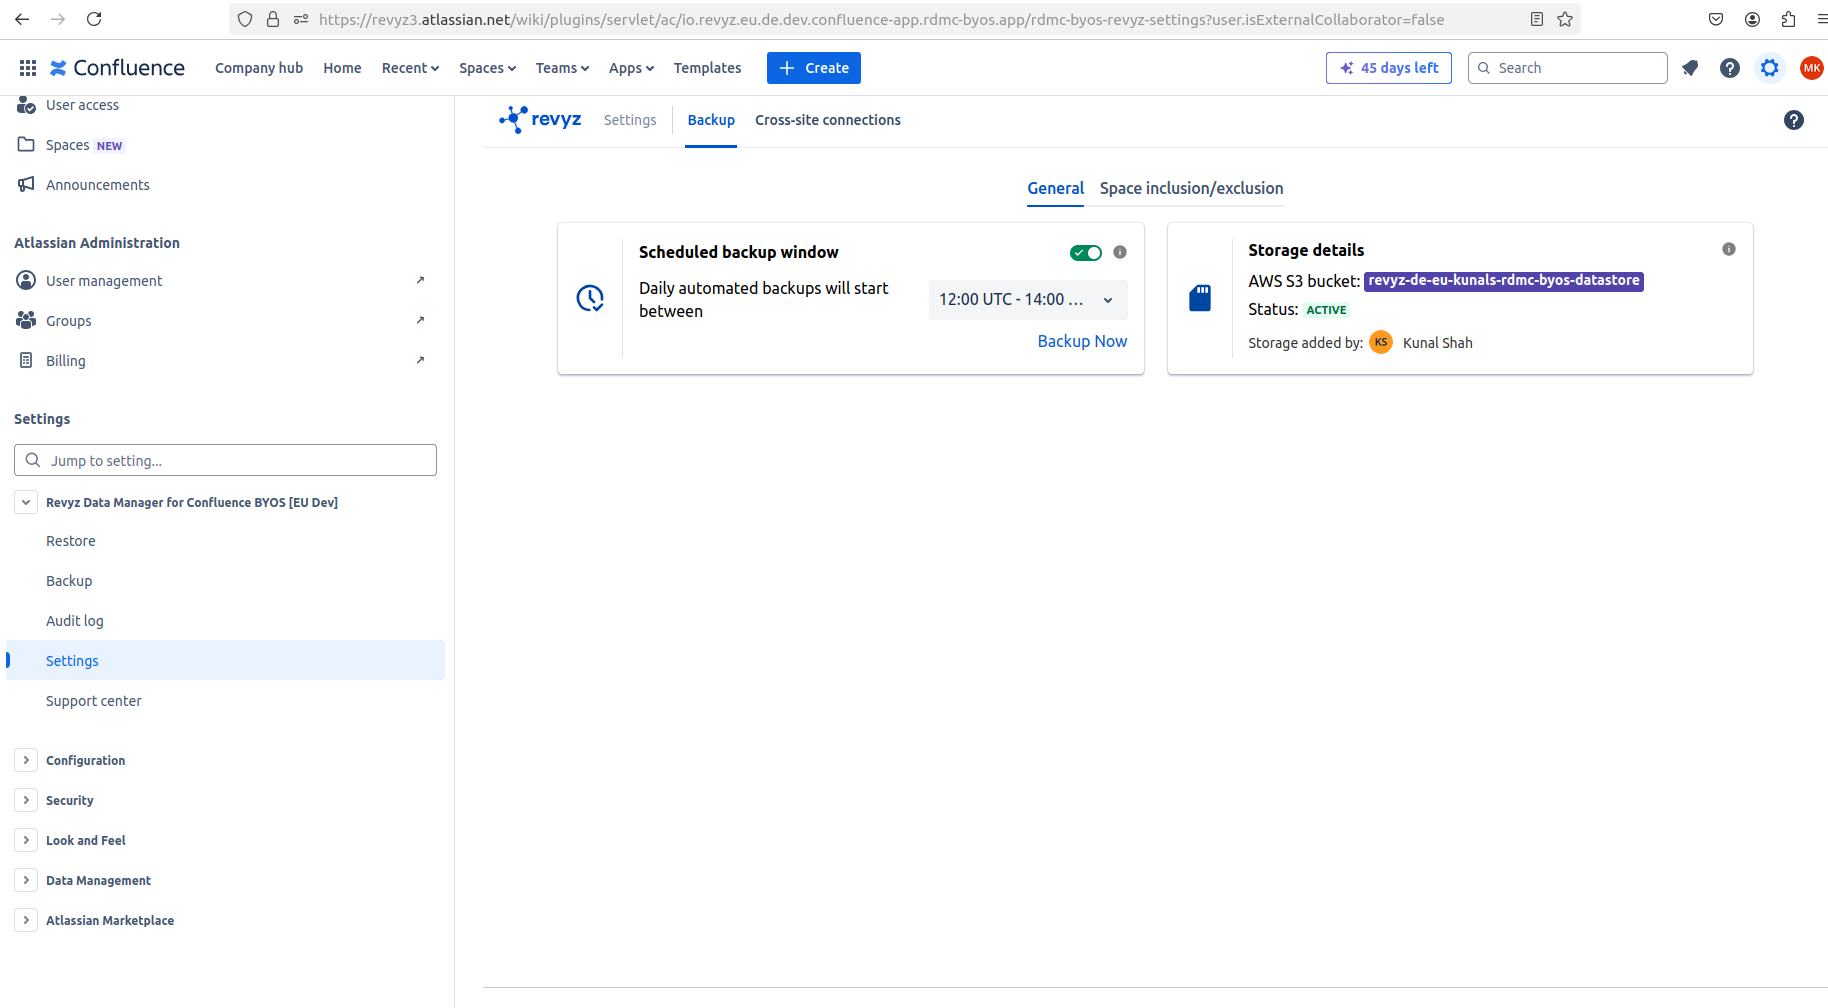The height and width of the screenshot is (1008, 1828).
Task: Expand the Data Management section
Action: tap(26, 880)
